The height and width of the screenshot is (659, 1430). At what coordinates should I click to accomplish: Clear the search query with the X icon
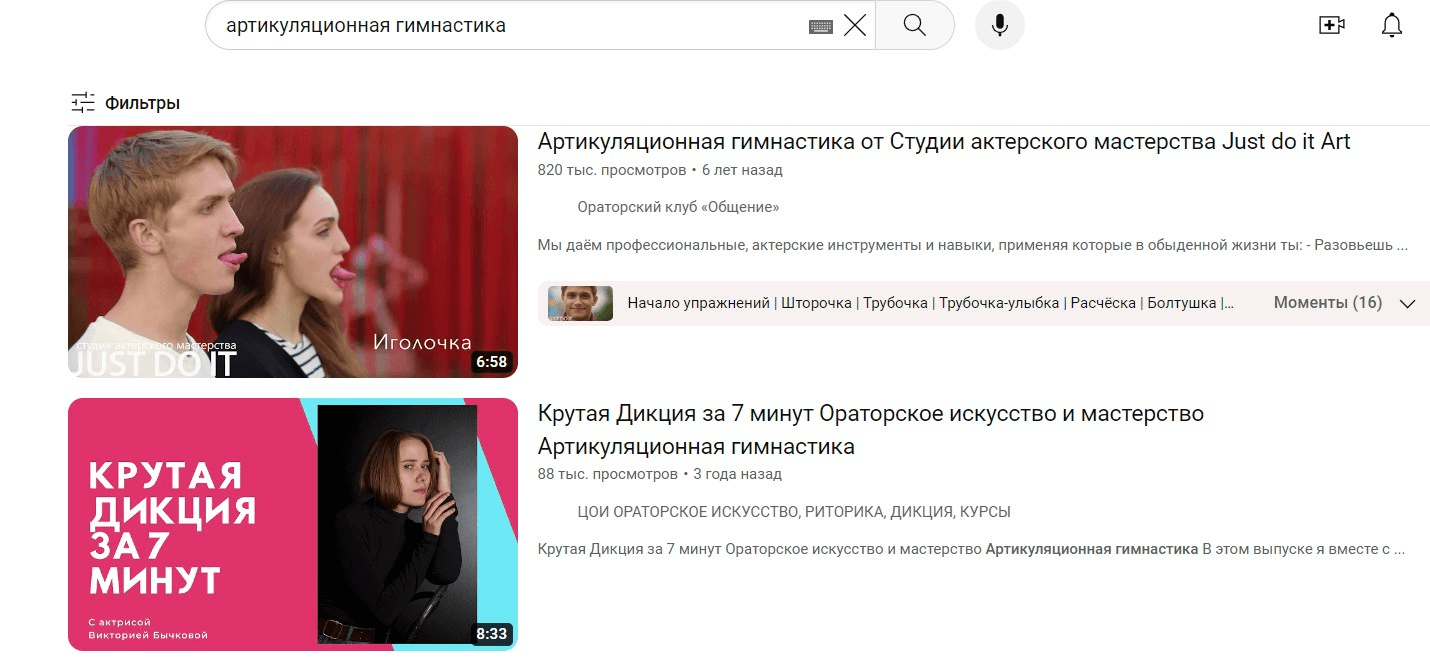[855, 26]
